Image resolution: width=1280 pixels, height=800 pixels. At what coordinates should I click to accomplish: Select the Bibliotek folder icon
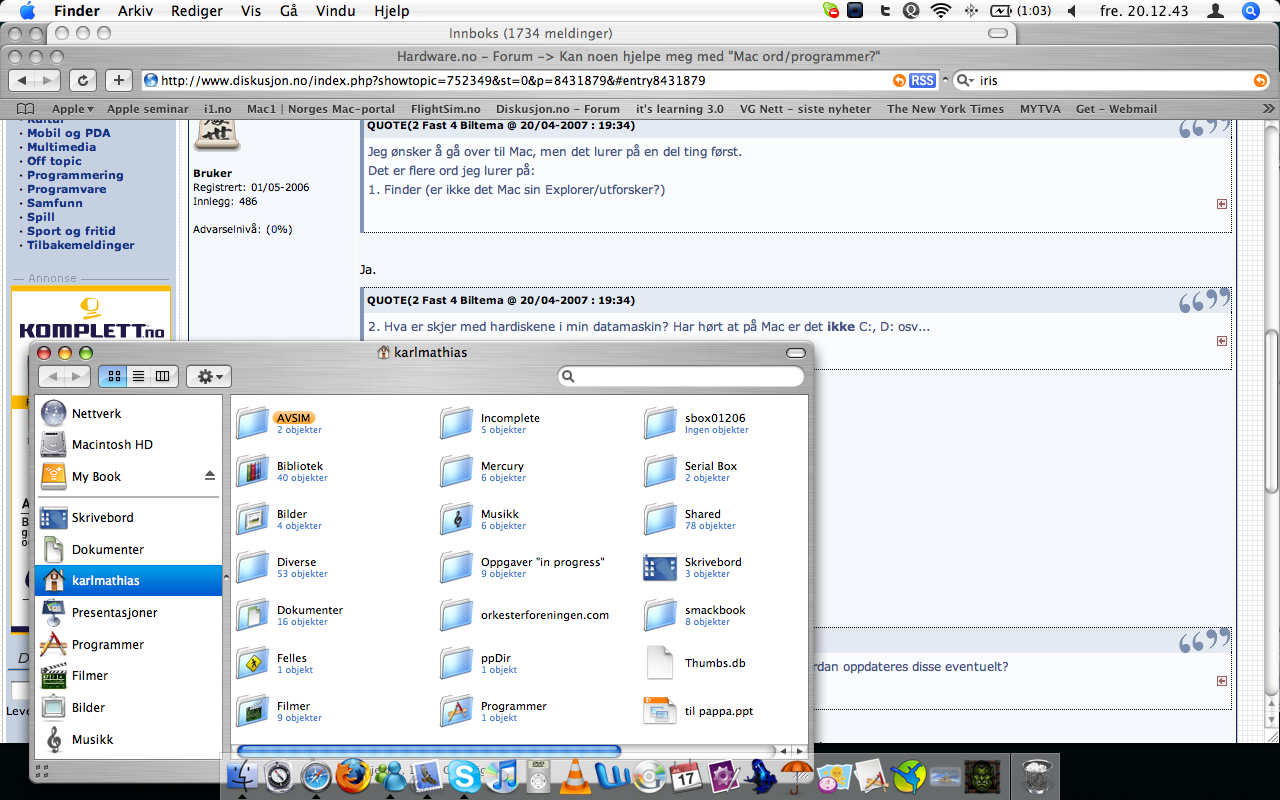click(x=253, y=471)
